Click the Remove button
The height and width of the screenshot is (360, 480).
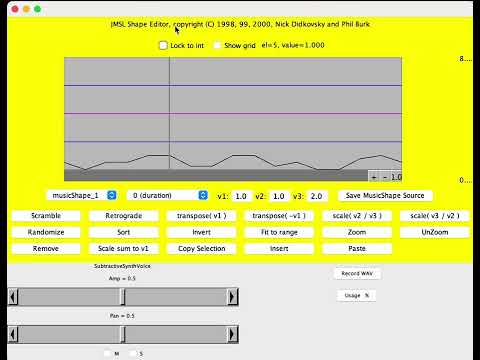pyautogui.click(x=46, y=248)
